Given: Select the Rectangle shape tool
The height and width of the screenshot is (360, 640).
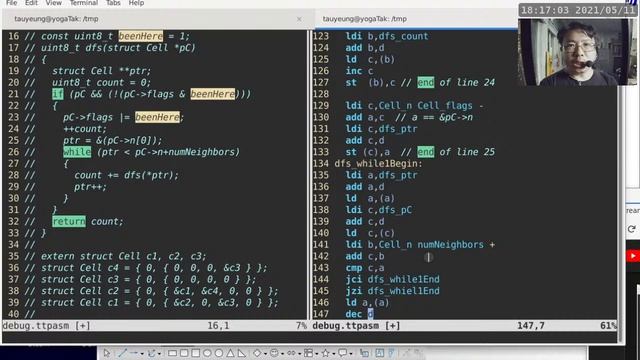Looking at the screenshot, I should tap(172, 353).
